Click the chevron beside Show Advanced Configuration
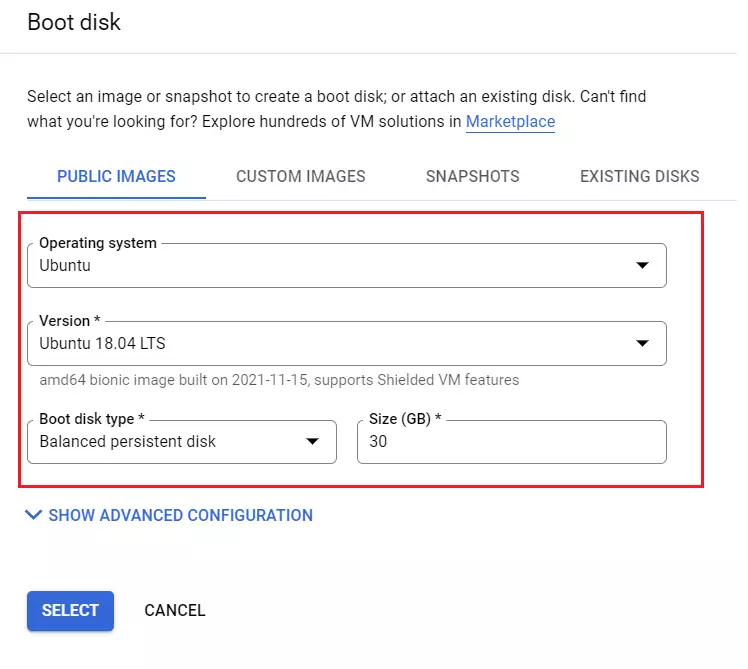The width and height of the screenshot is (748, 669). [x=33, y=515]
